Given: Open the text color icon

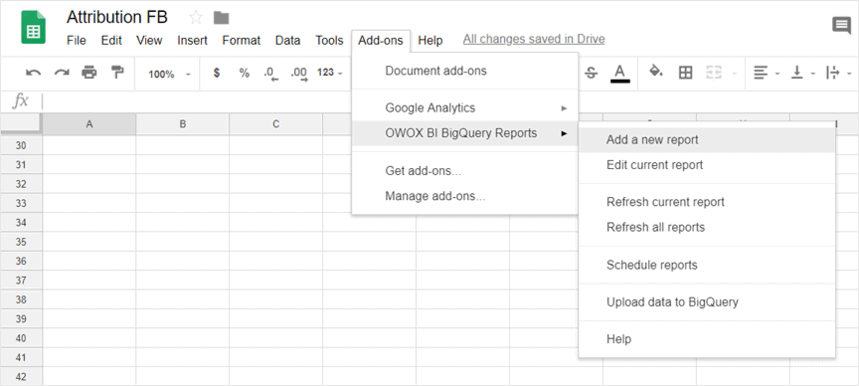Looking at the screenshot, I should [620, 73].
